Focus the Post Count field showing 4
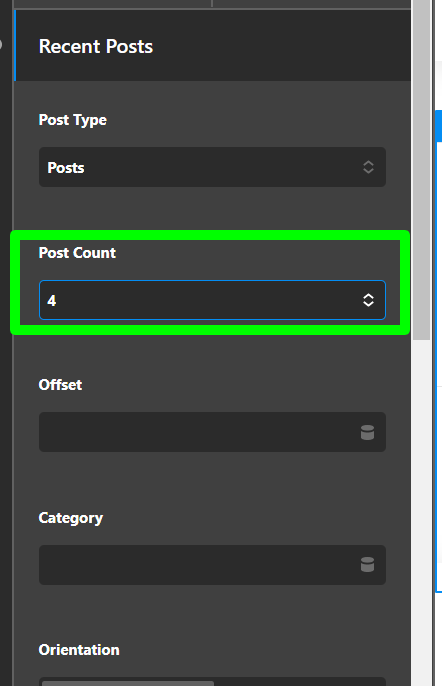This screenshot has height=686, width=442. tap(212, 300)
